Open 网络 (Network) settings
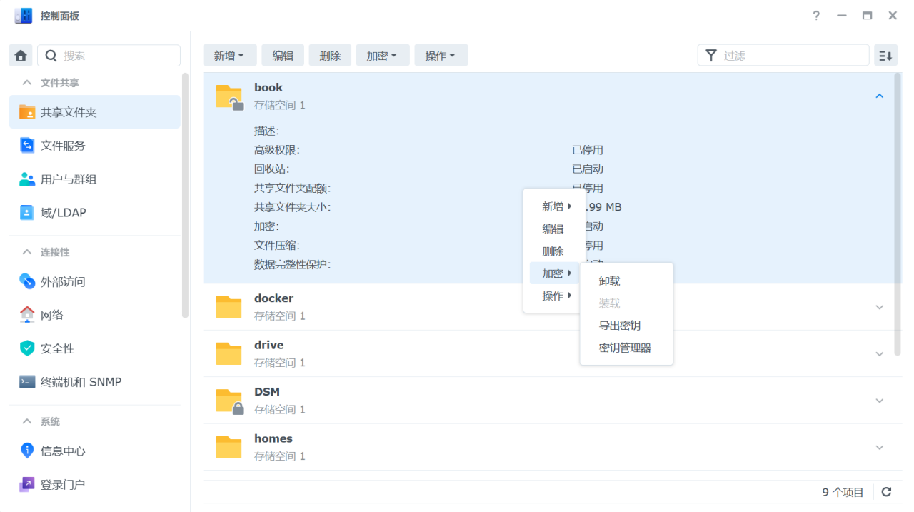Viewport: 914px width, 512px height. 51,315
